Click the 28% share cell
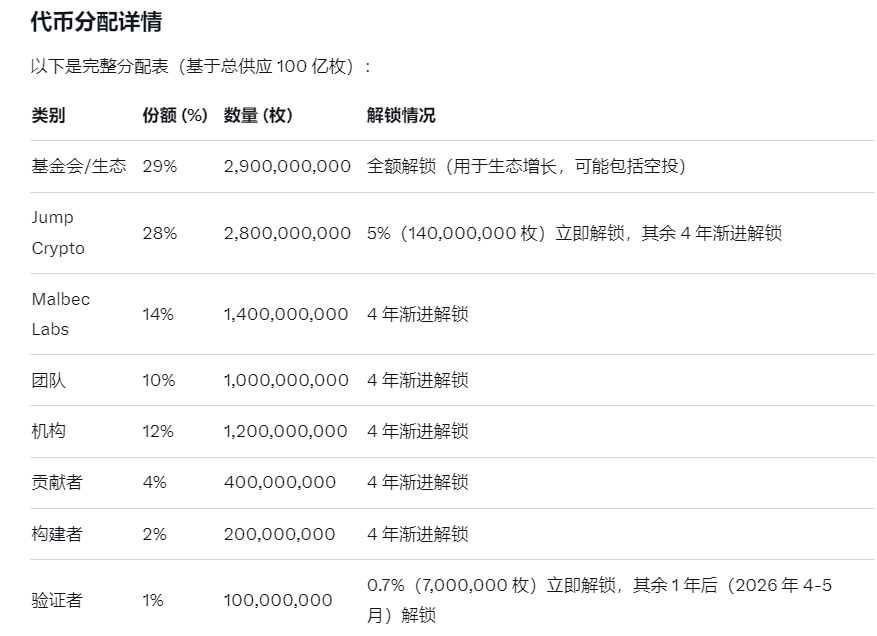The image size is (877, 636). tap(159, 233)
